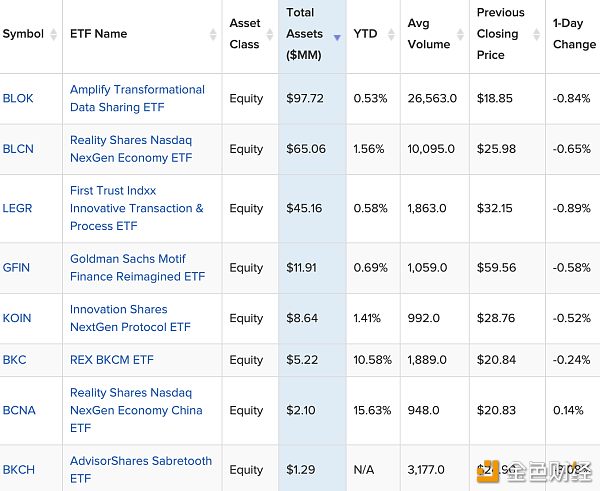Sort by Previous Closing Price header

500,33
